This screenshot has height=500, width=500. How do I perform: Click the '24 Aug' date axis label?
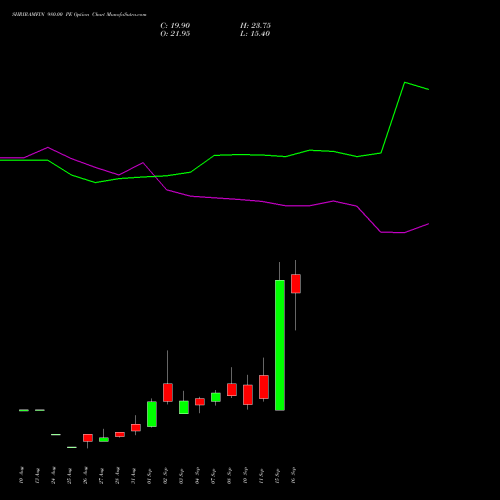[54, 475]
